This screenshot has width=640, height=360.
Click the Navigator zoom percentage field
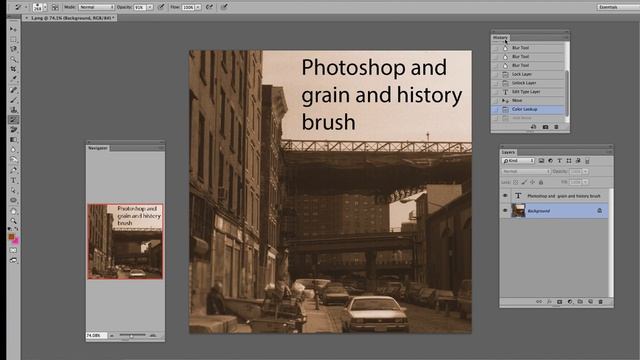pyautogui.click(x=96, y=336)
